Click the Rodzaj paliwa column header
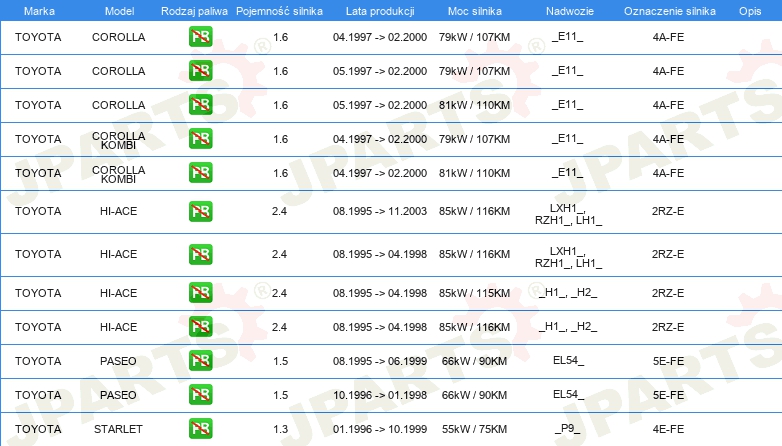This screenshot has width=782, height=446. pyautogui.click(x=194, y=11)
